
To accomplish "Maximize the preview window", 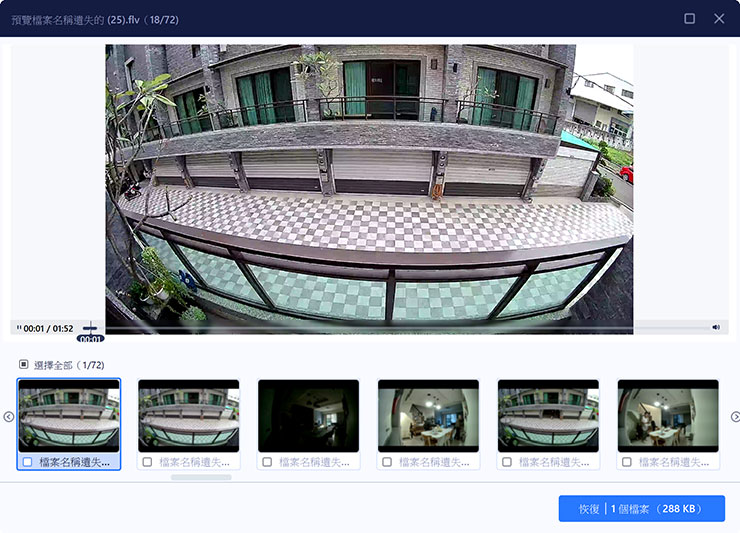I will pos(689,18).
